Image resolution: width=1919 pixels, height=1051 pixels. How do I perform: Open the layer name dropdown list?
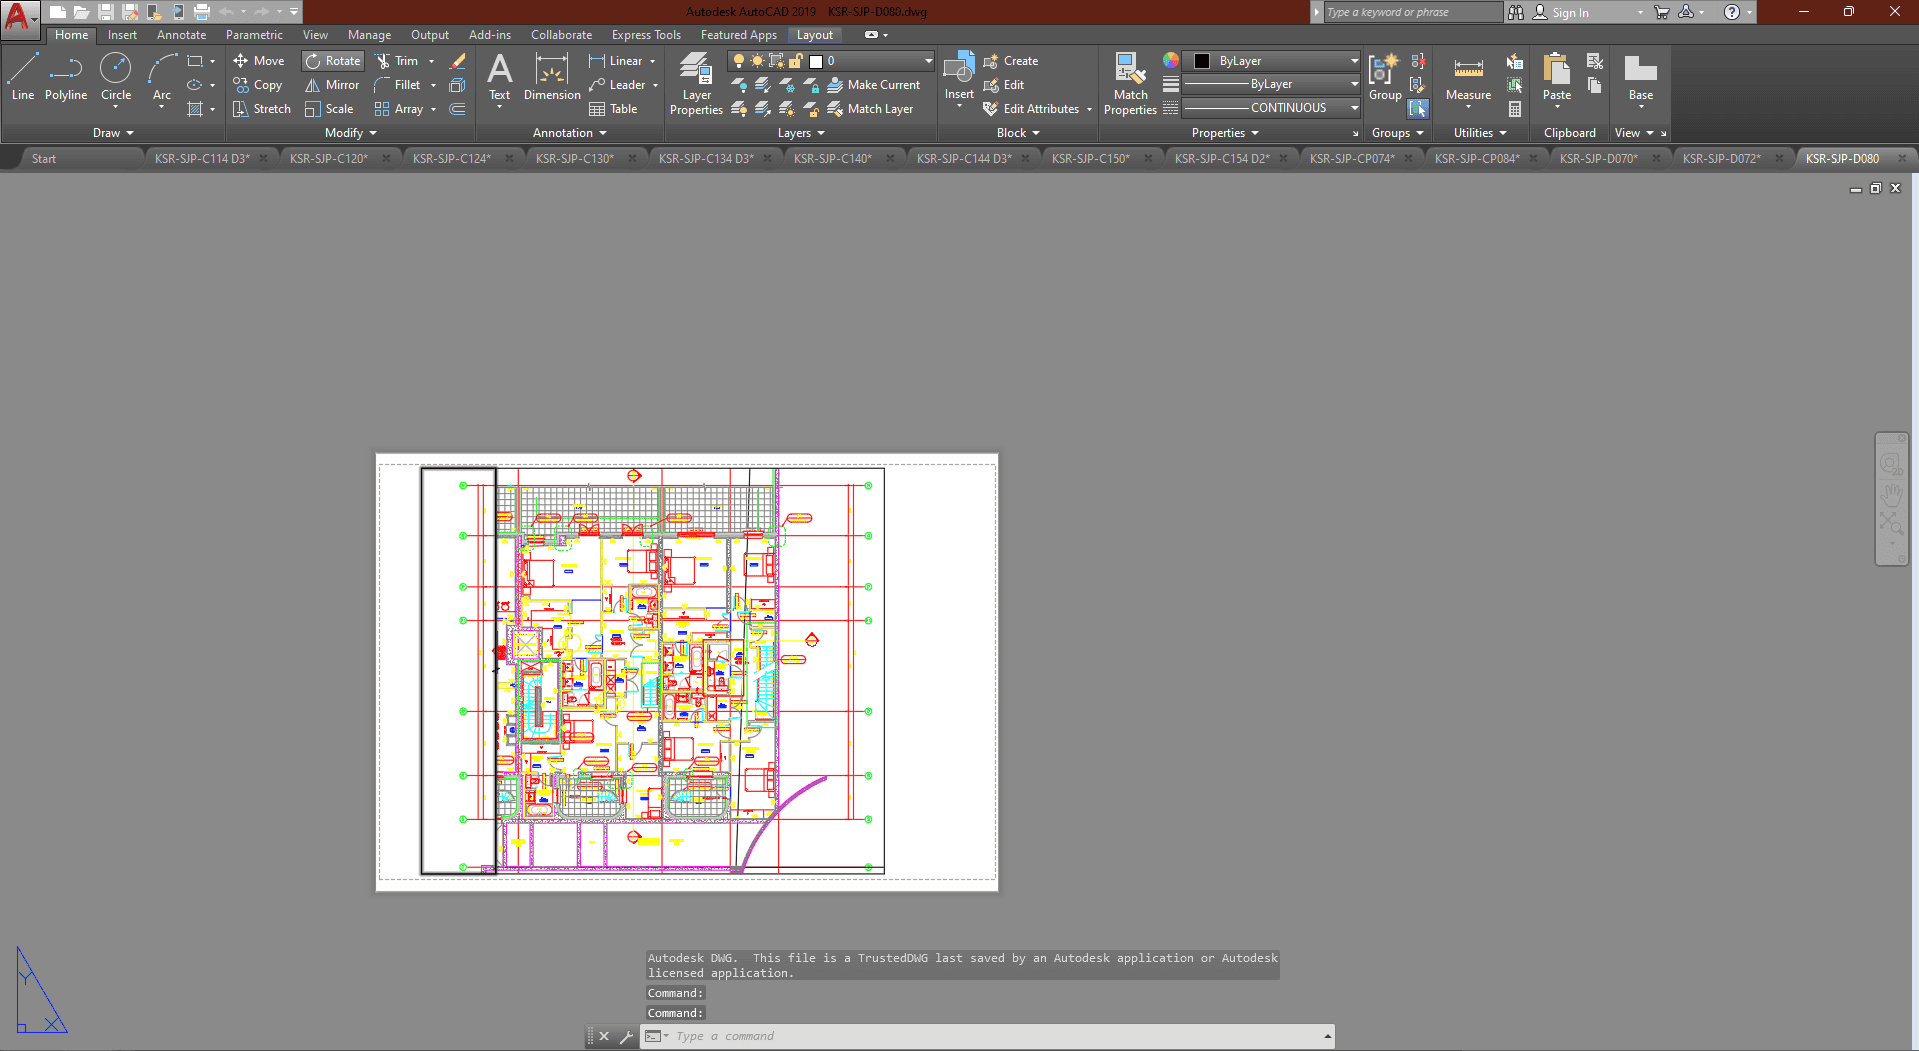pyautogui.click(x=928, y=61)
